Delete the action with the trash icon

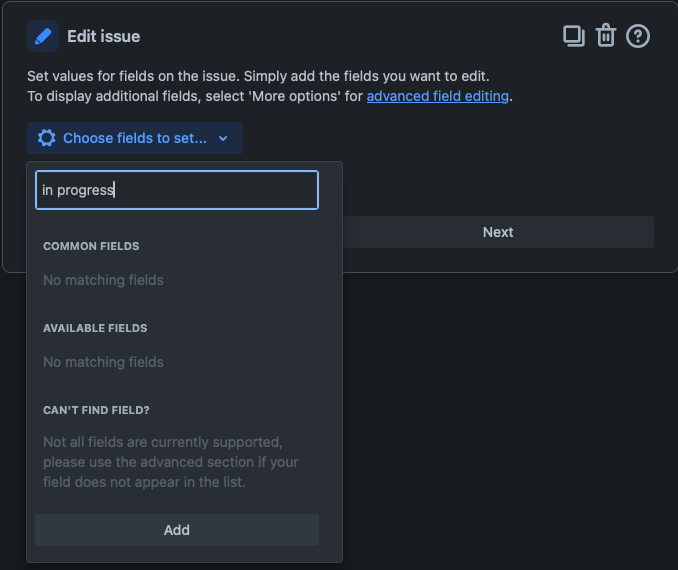[x=606, y=36]
